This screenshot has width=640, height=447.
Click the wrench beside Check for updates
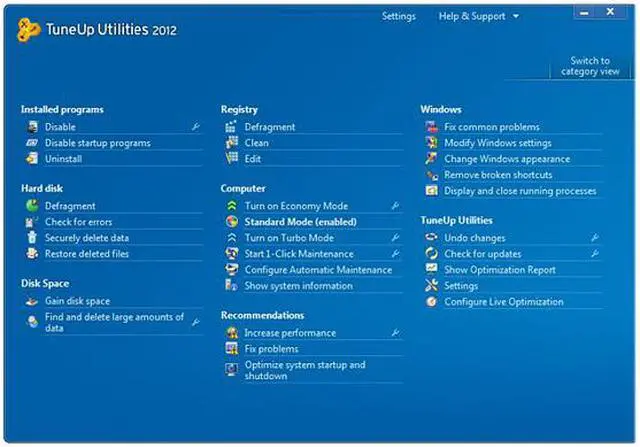point(595,254)
